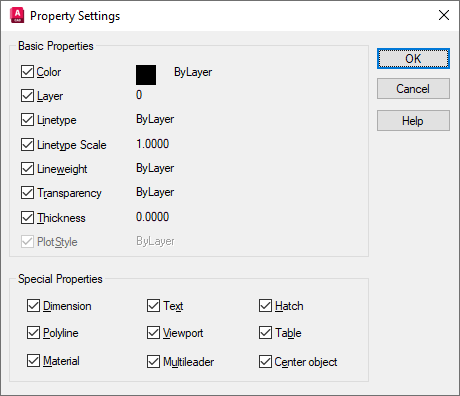Toggle Linetype Scale checkbox

click(27, 145)
